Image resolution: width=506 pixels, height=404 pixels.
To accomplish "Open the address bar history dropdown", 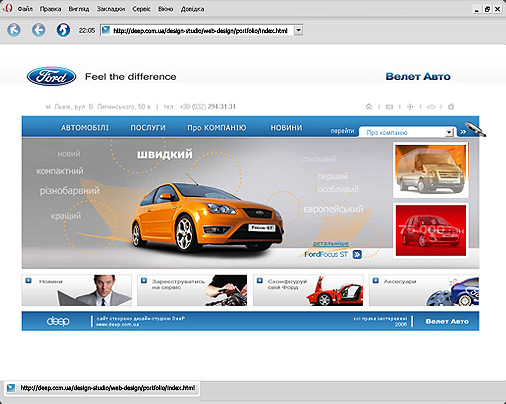I will pyautogui.click(x=299, y=30).
